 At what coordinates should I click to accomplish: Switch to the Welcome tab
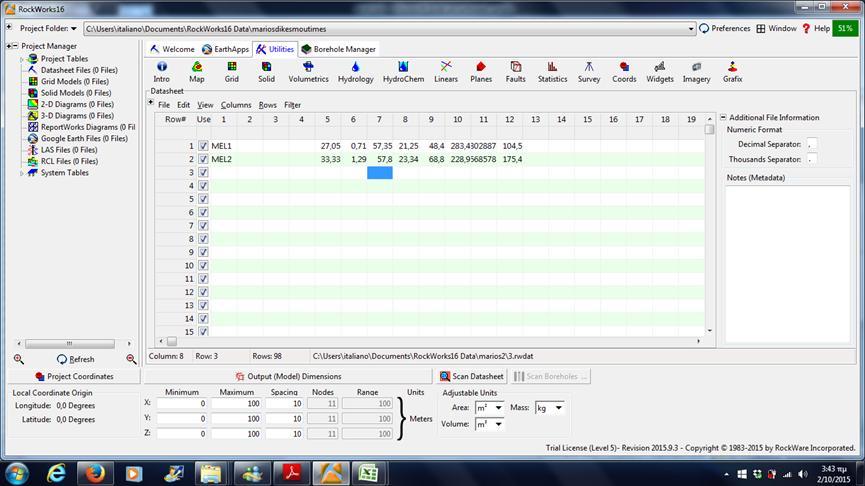[x=172, y=49]
